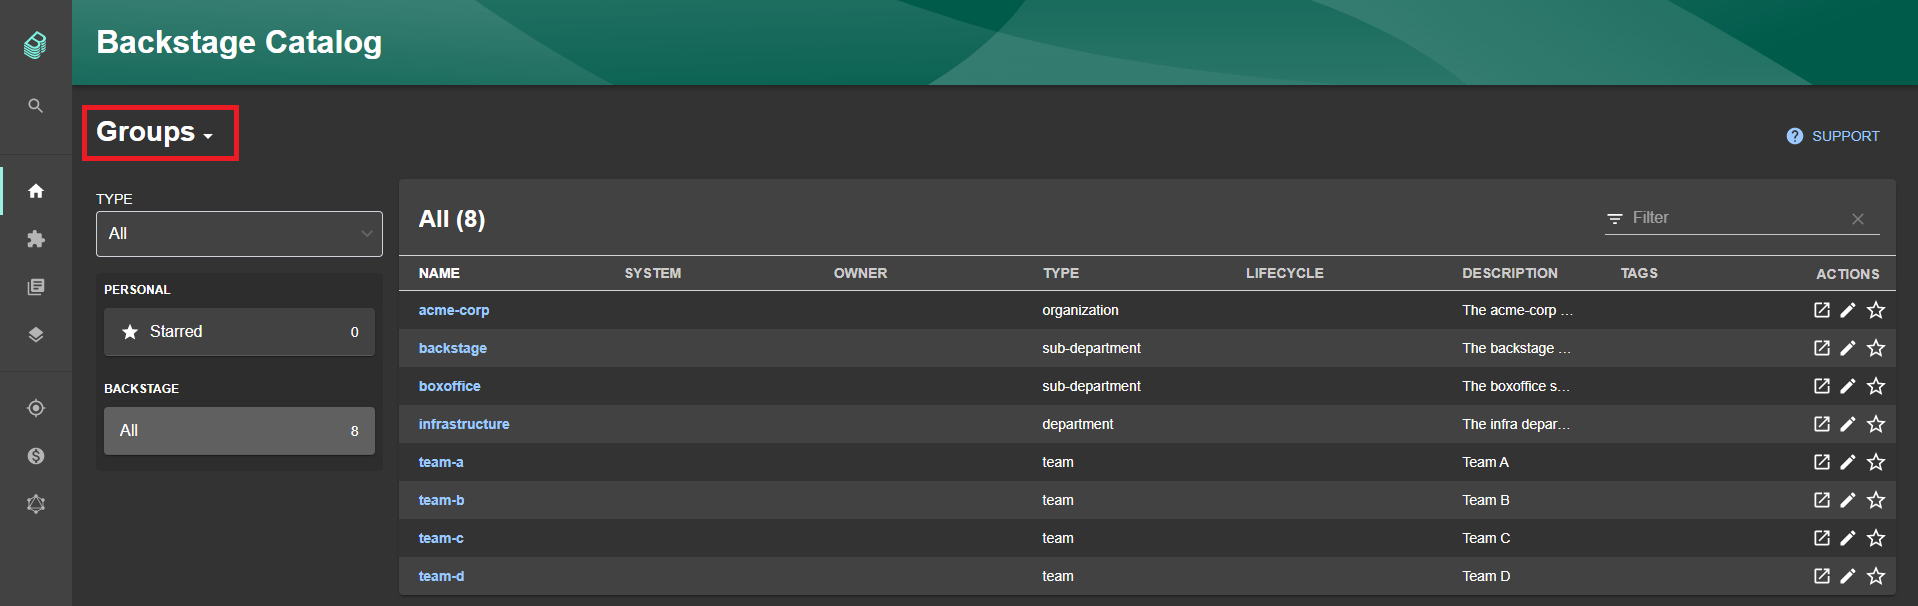The height and width of the screenshot is (606, 1918).
Task: Star the acme-corp group
Action: (x=1876, y=310)
